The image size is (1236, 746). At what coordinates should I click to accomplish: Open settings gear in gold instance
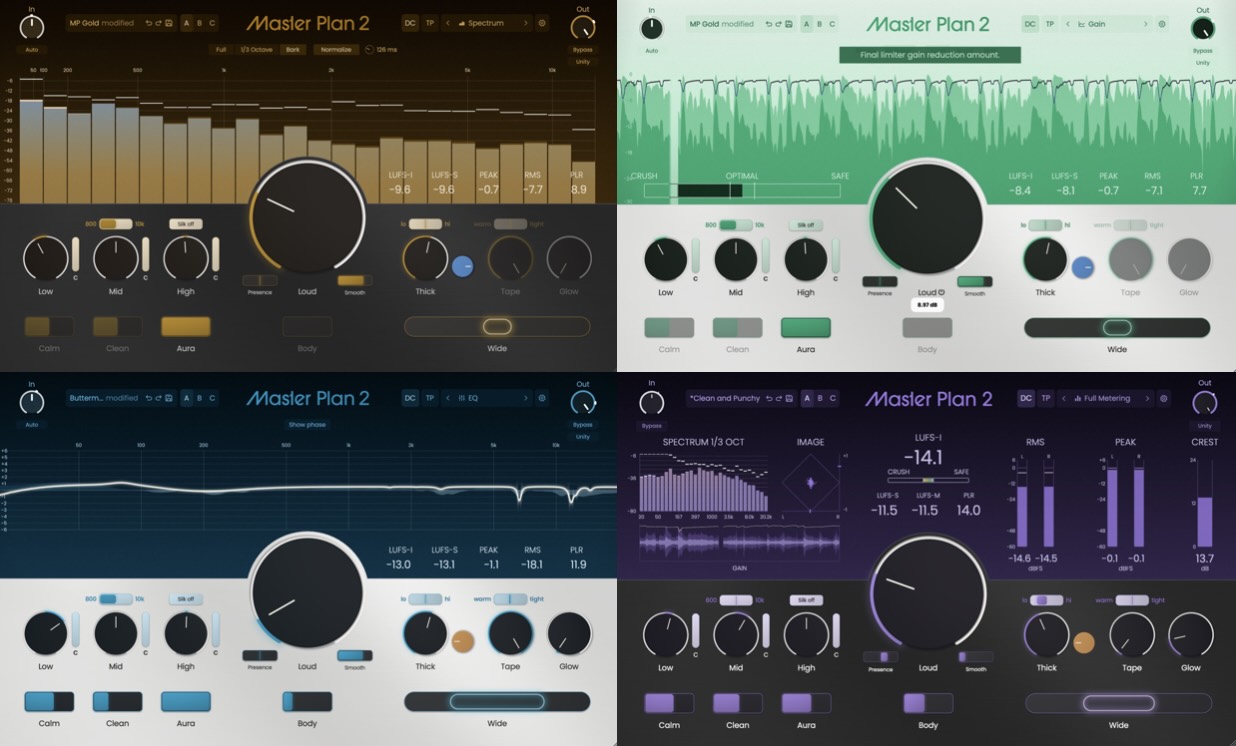point(542,23)
